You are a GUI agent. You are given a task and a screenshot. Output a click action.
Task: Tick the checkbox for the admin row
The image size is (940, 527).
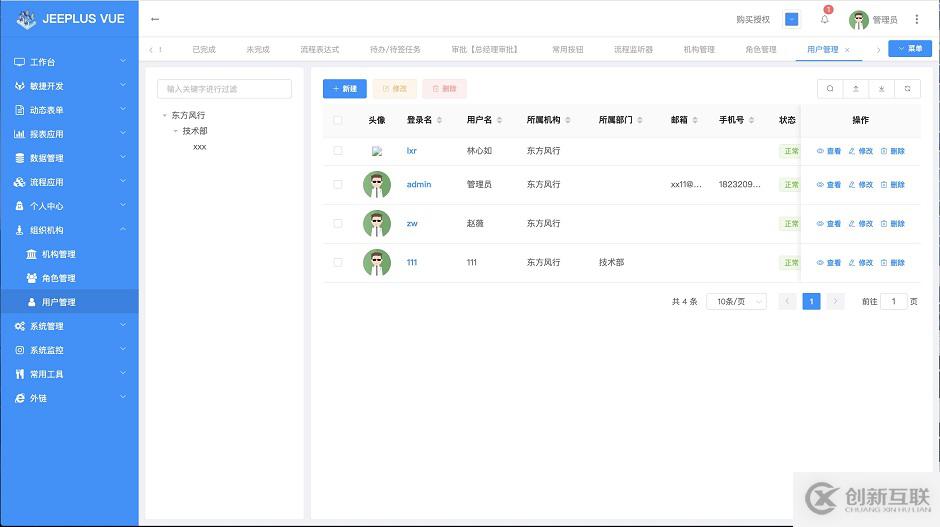pyautogui.click(x=338, y=185)
